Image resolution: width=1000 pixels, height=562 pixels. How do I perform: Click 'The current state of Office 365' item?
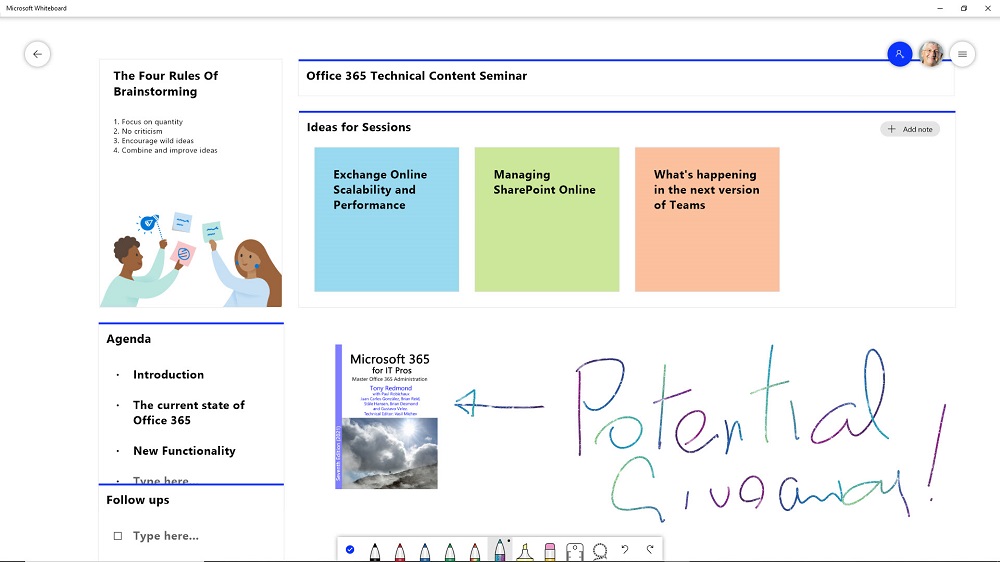coord(189,413)
